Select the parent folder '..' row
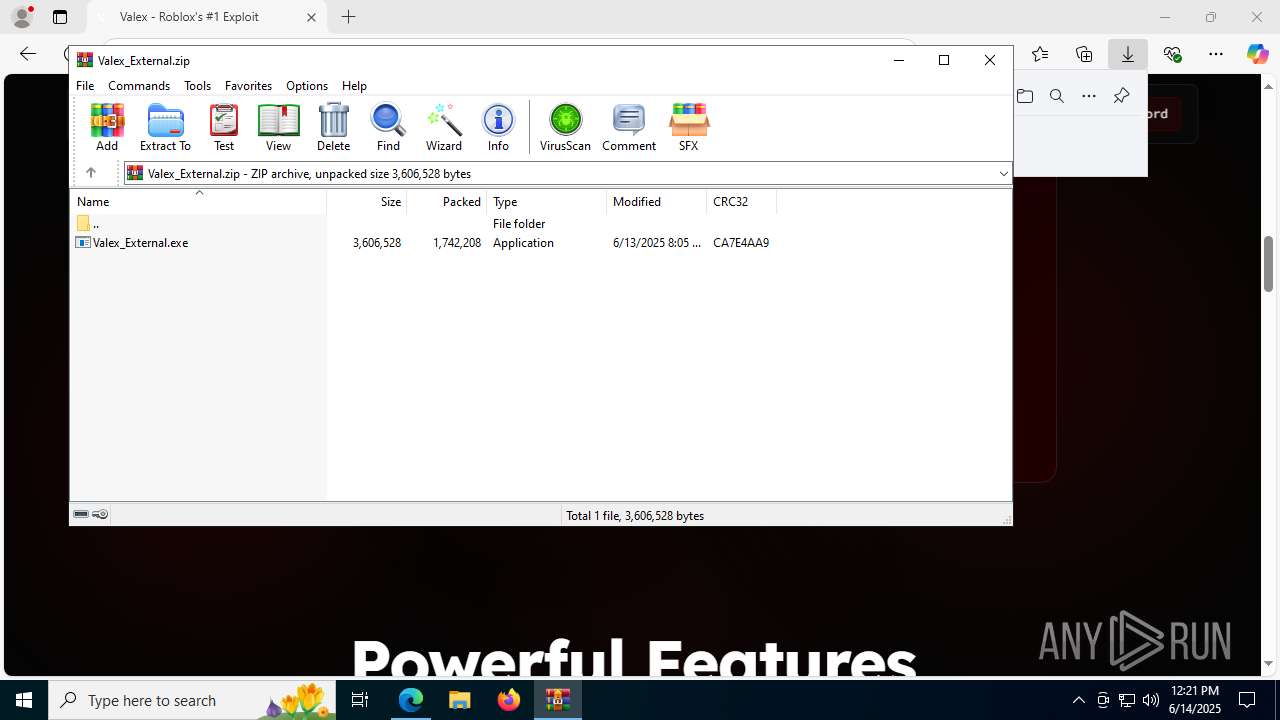The height and width of the screenshot is (720, 1280). tap(87, 224)
